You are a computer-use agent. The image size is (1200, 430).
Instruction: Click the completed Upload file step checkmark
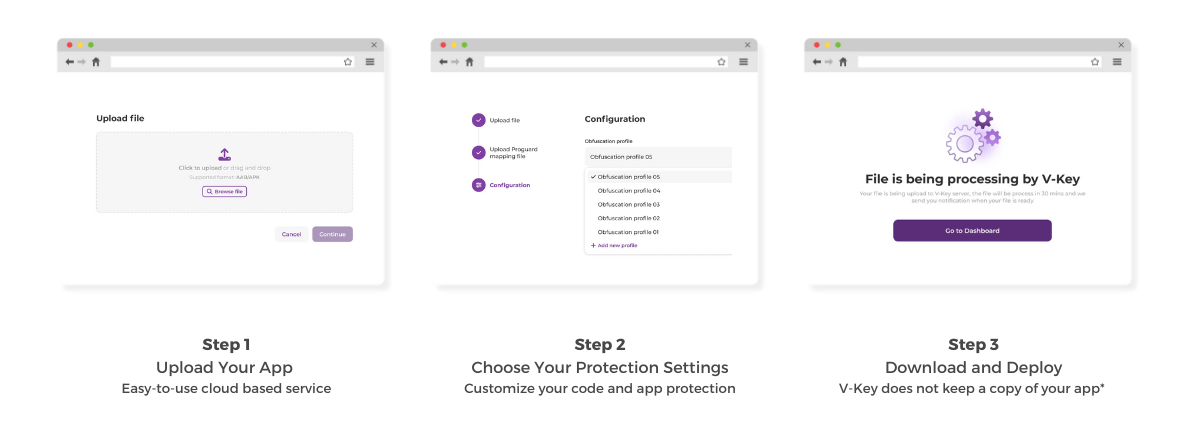point(478,120)
